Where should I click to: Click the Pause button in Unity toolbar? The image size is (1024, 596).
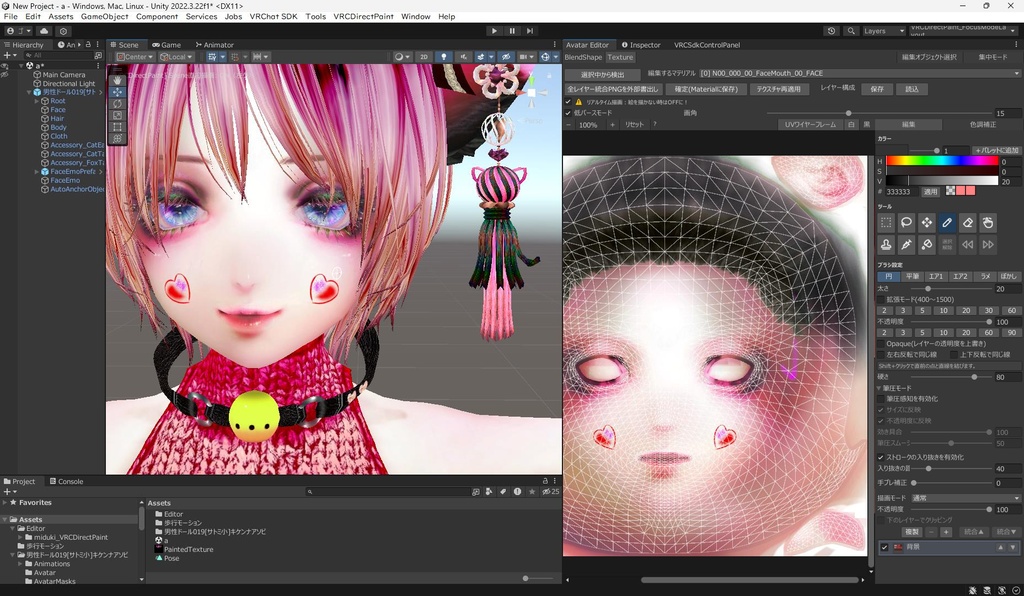pos(512,31)
